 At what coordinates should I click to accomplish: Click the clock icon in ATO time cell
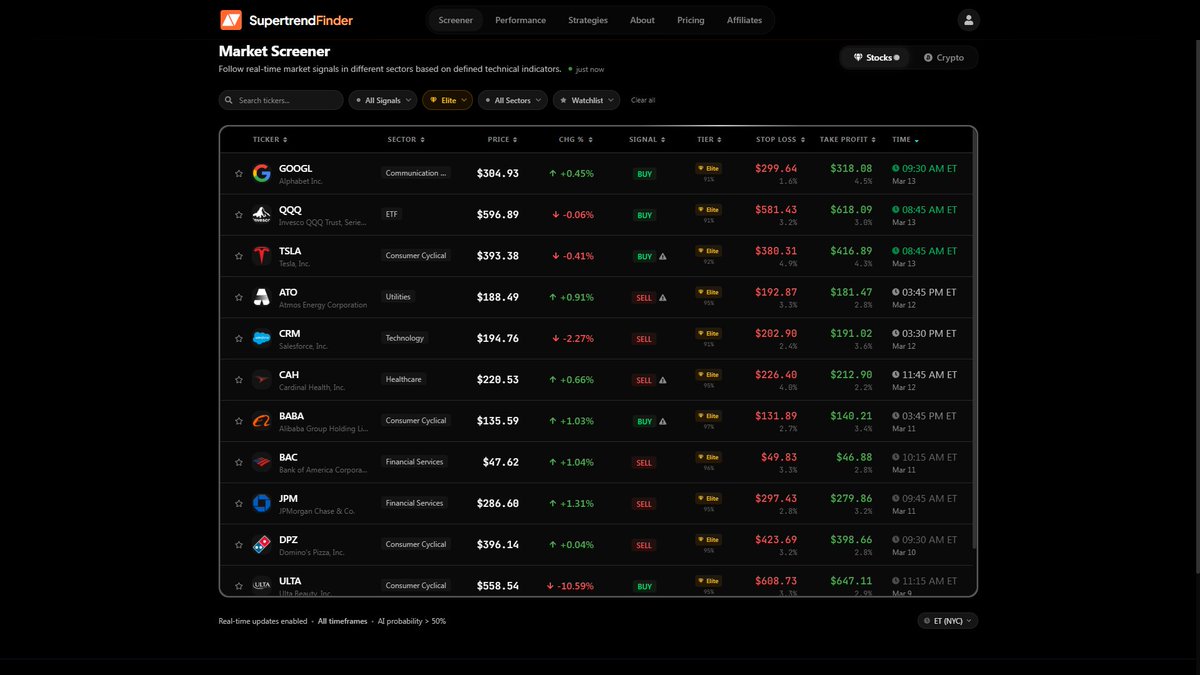[x=896, y=292]
